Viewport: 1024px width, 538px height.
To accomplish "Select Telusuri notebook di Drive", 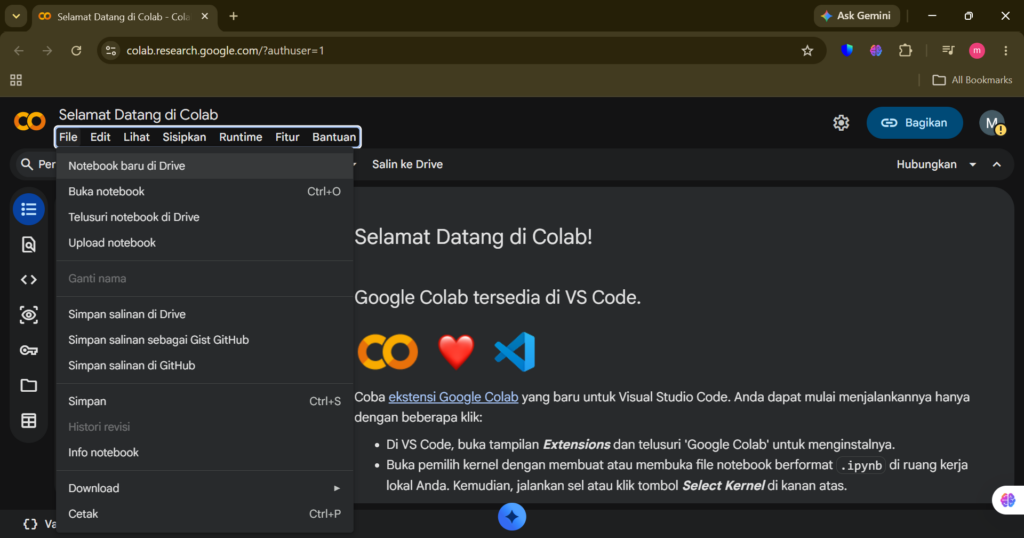I will 204,217.
